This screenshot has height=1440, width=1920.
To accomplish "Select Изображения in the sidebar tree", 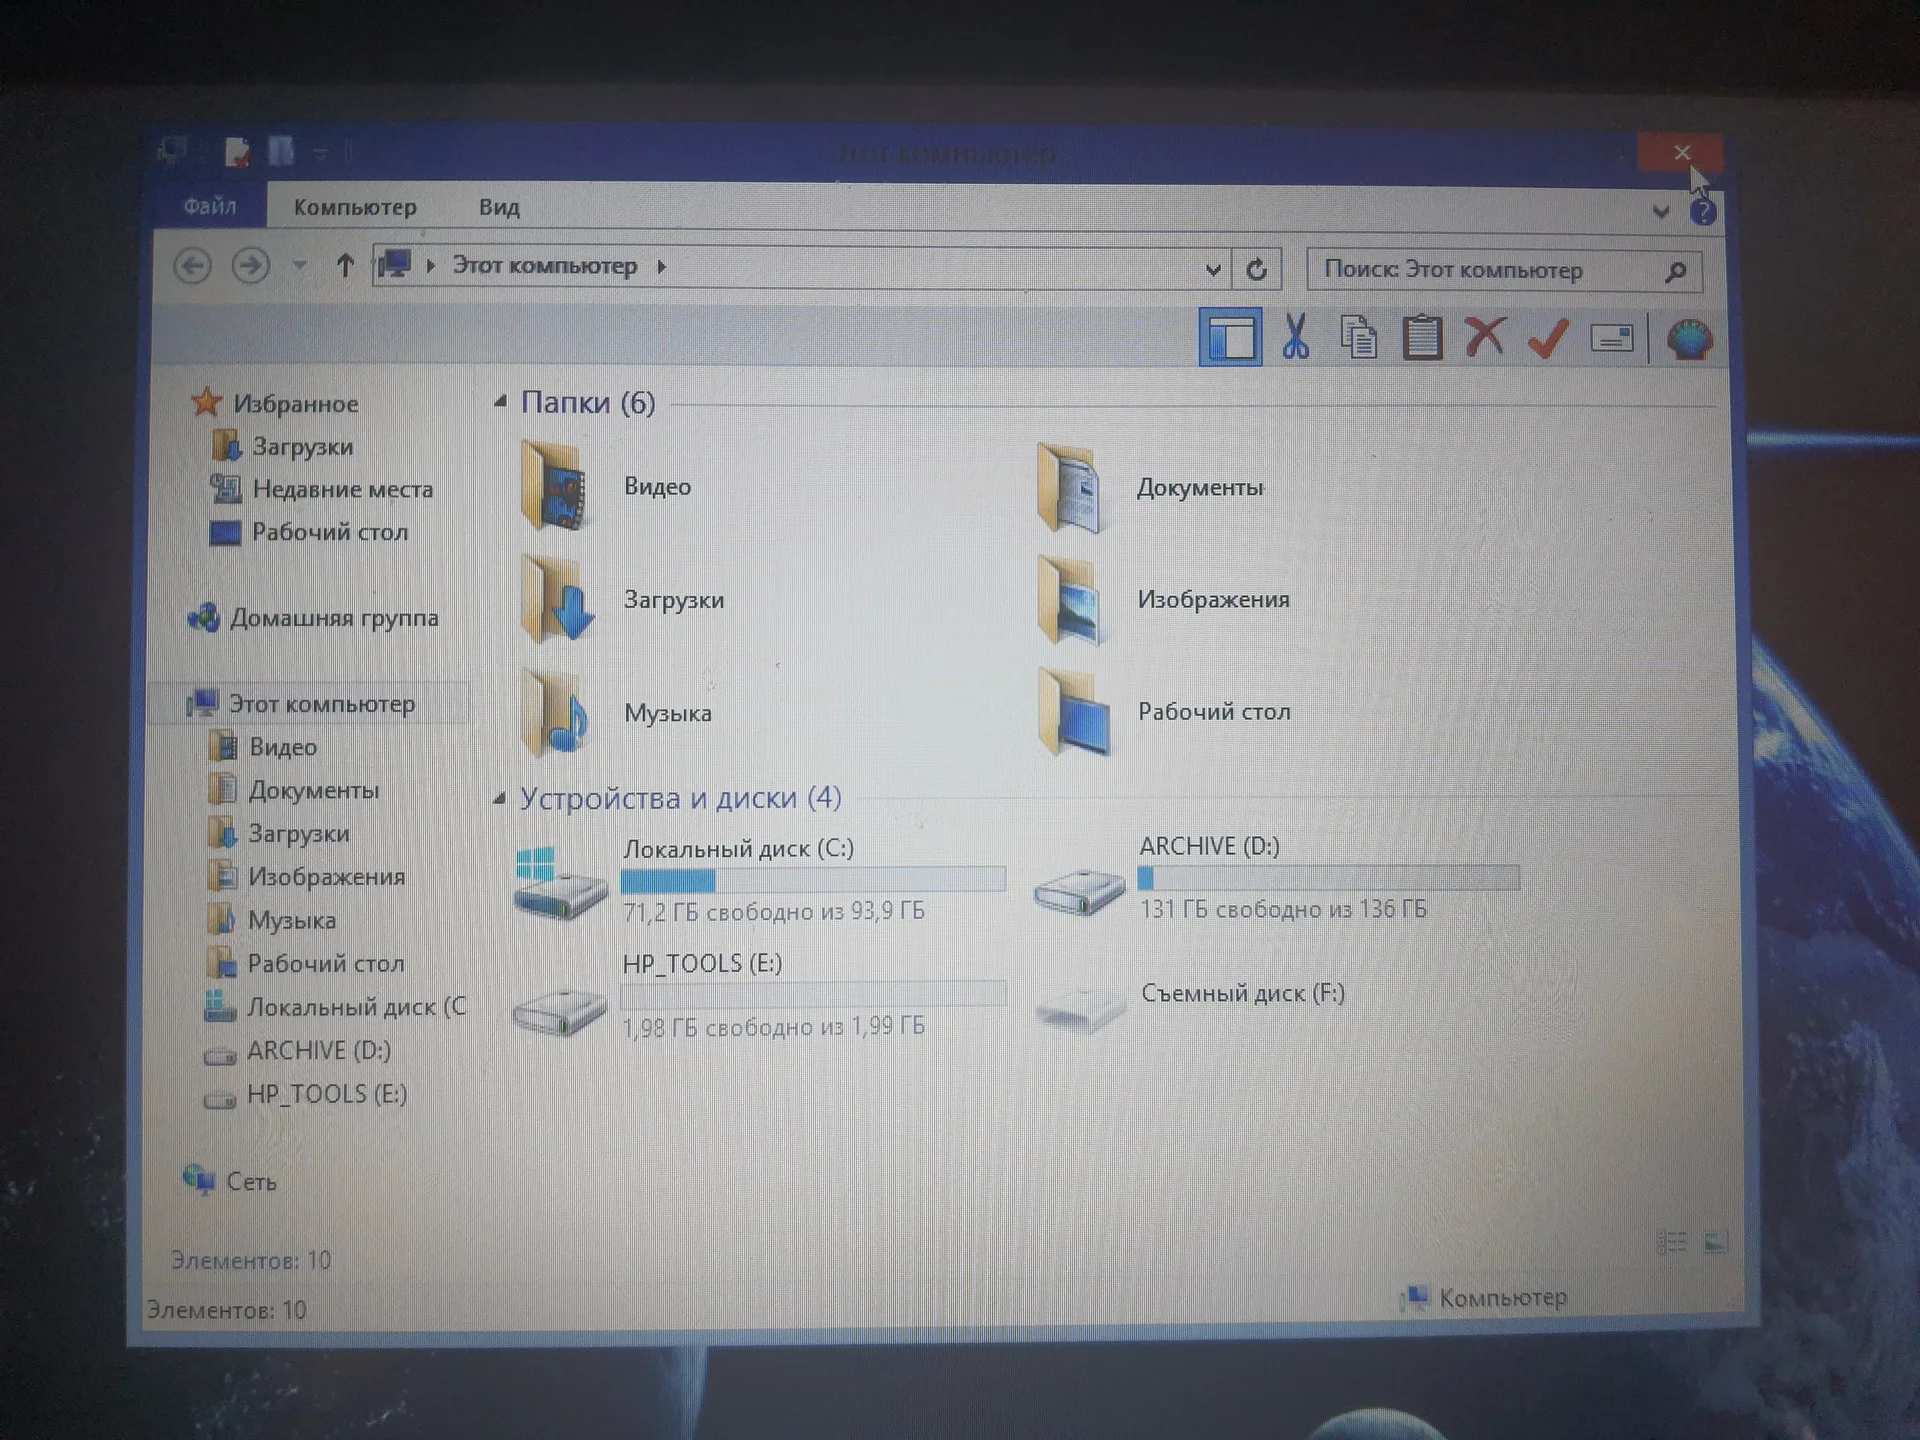I will [306, 877].
